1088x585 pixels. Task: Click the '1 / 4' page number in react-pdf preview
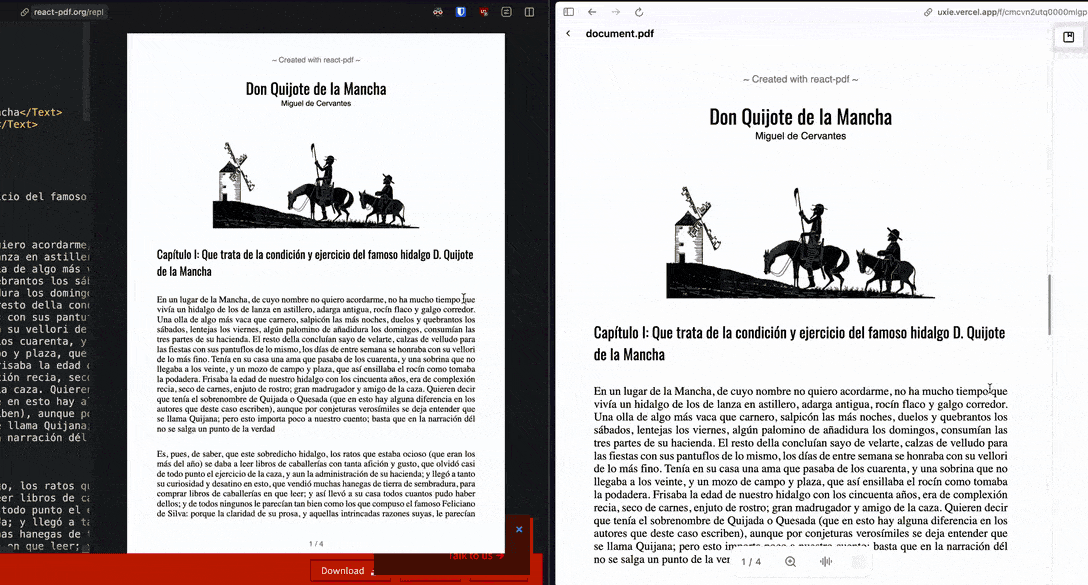click(x=316, y=544)
